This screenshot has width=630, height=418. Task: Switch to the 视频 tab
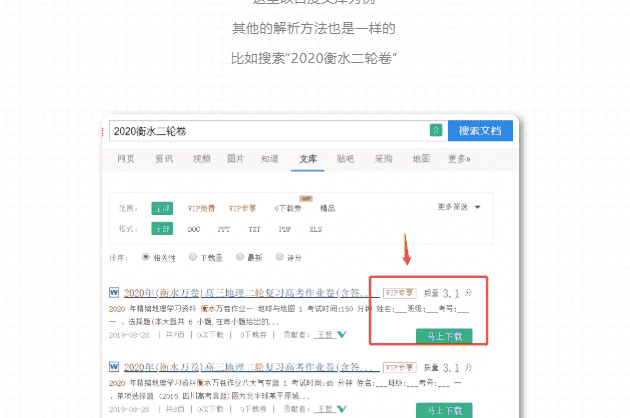tap(201, 159)
